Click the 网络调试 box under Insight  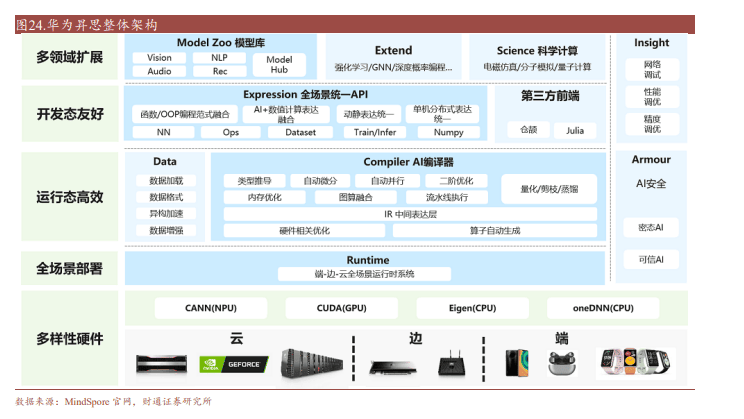point(652,69)
